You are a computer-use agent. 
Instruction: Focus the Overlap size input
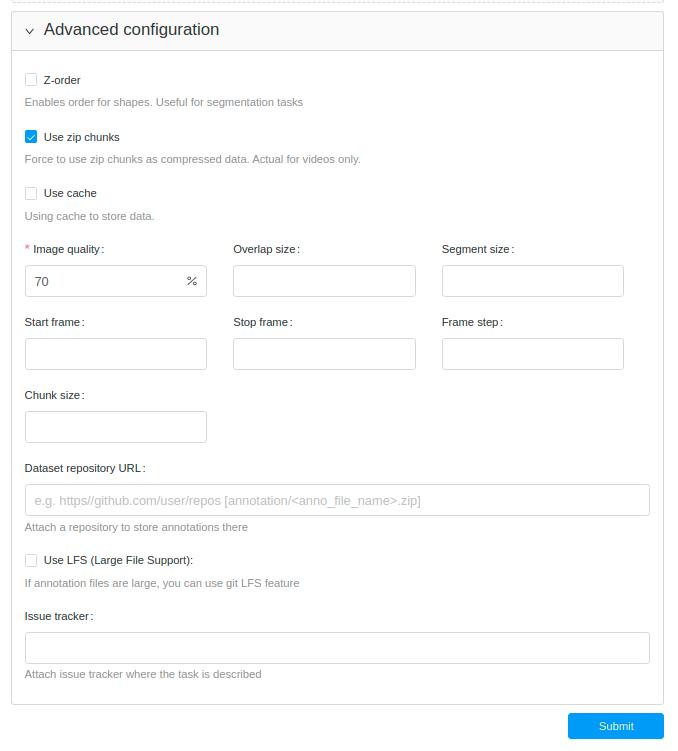pos(324,281)
